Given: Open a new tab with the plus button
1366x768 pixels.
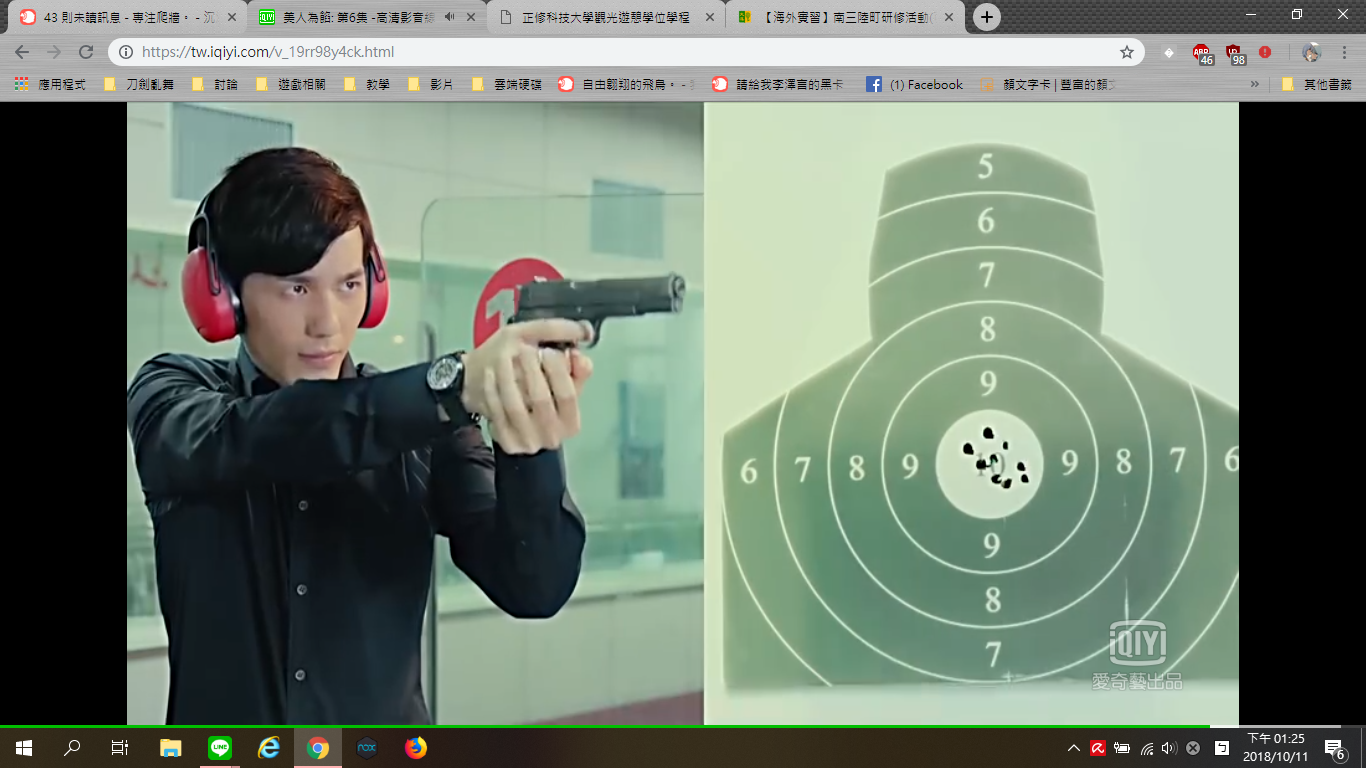Looking at the screenshot, I should pos(987,17).
